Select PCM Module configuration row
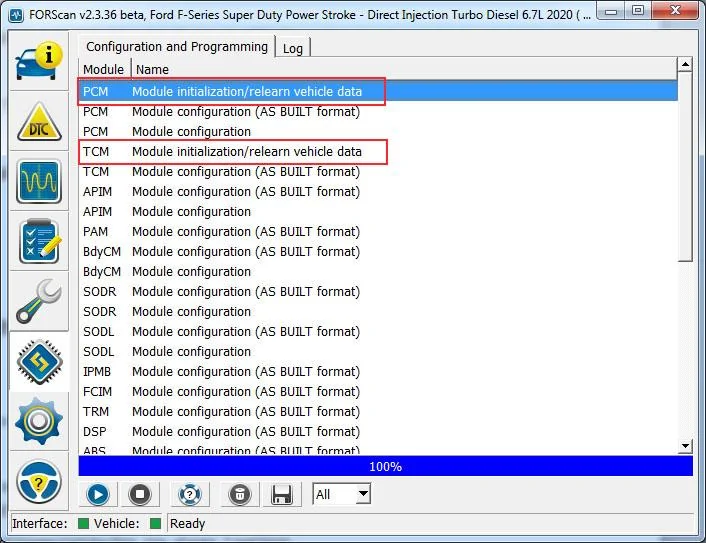This screenshot has height=543, width=706. coord(378,131)
